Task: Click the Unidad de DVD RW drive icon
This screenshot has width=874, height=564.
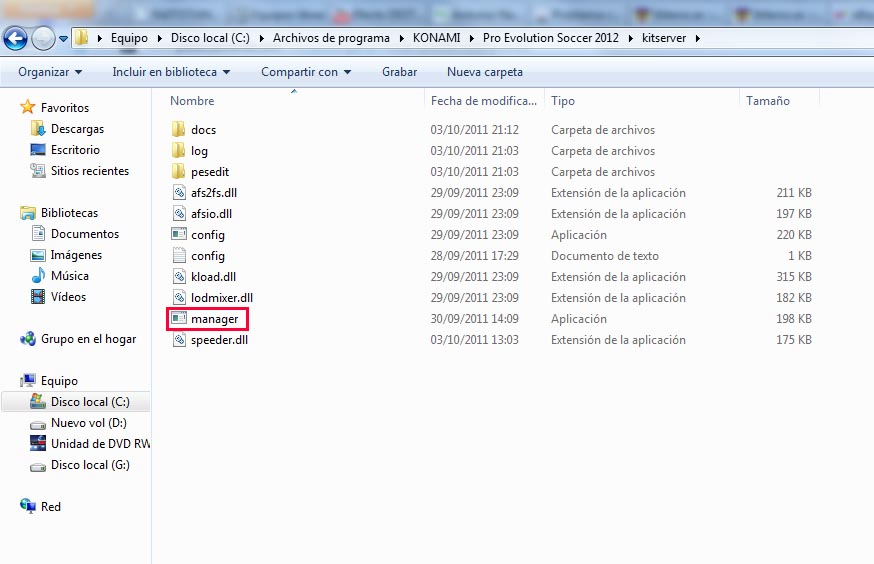Action: point(38,443)
